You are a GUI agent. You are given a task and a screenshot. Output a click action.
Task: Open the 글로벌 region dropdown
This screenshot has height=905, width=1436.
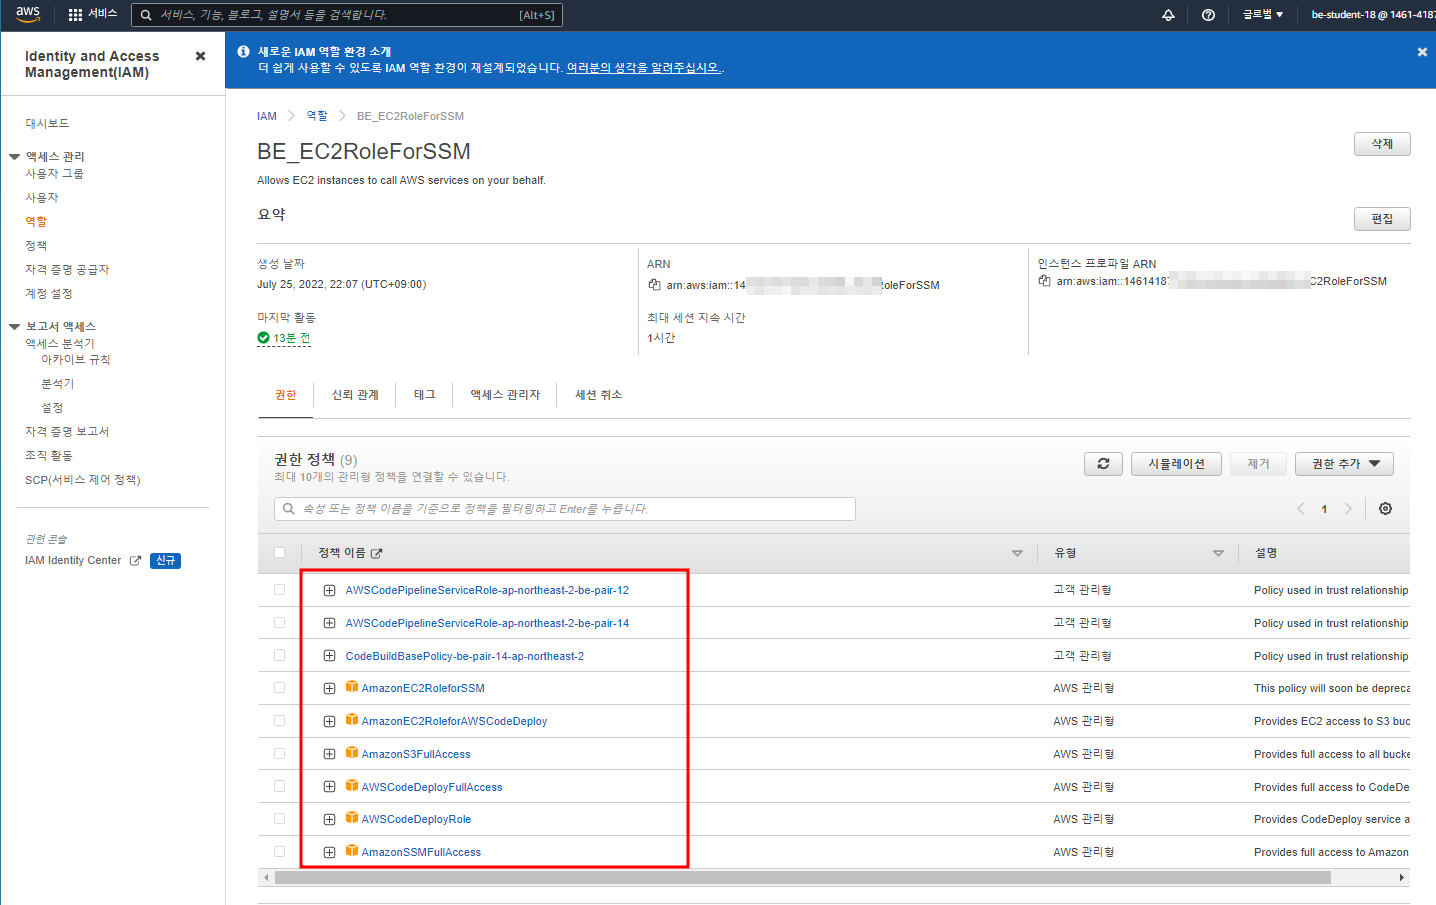coord(1262,15)
